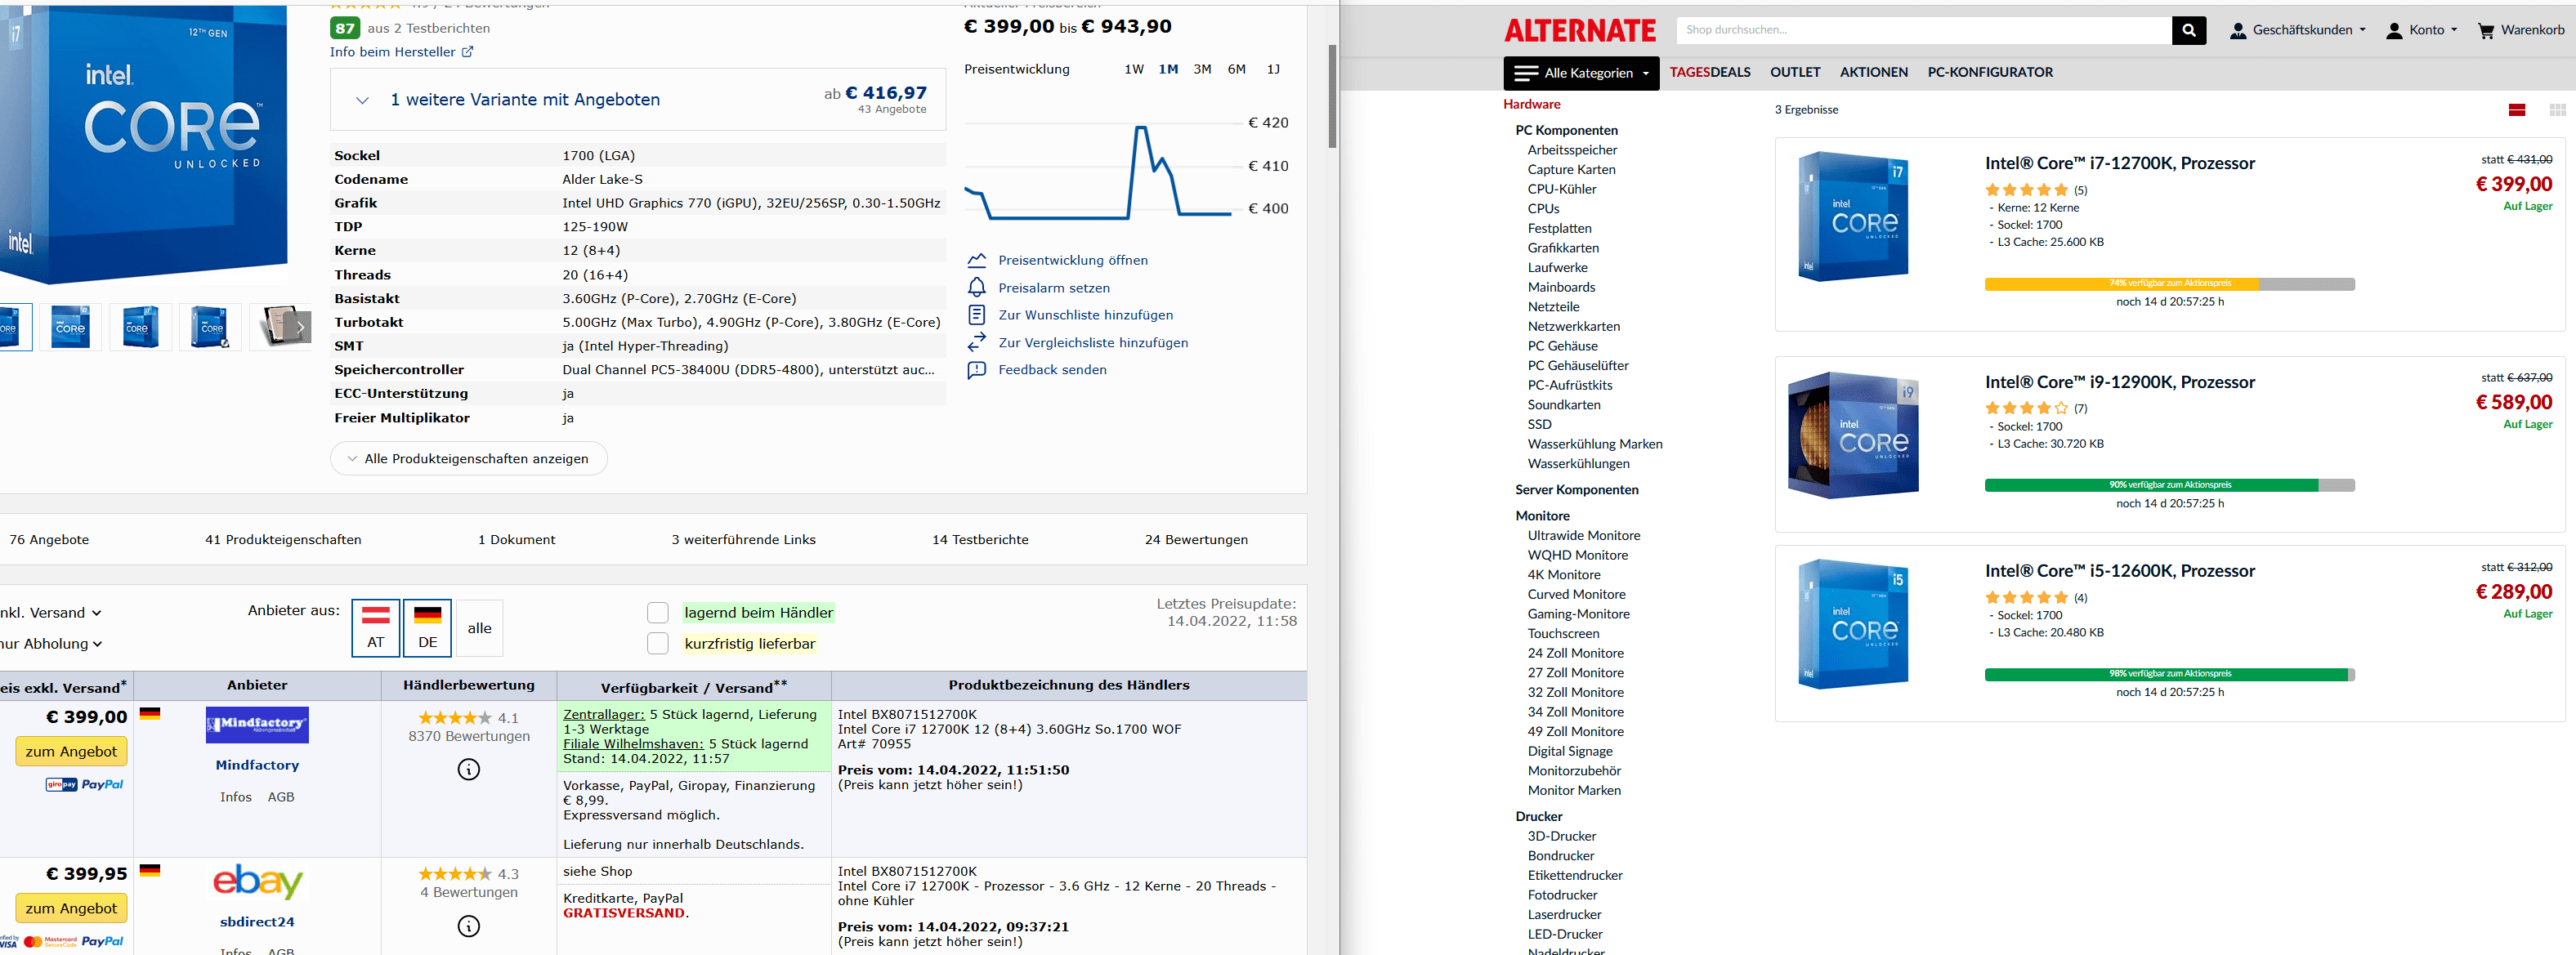This screenshot has width=2576, height=955.
Task: Open Mindfactory rating info circle icon
Action: click(x=469, y=769)
